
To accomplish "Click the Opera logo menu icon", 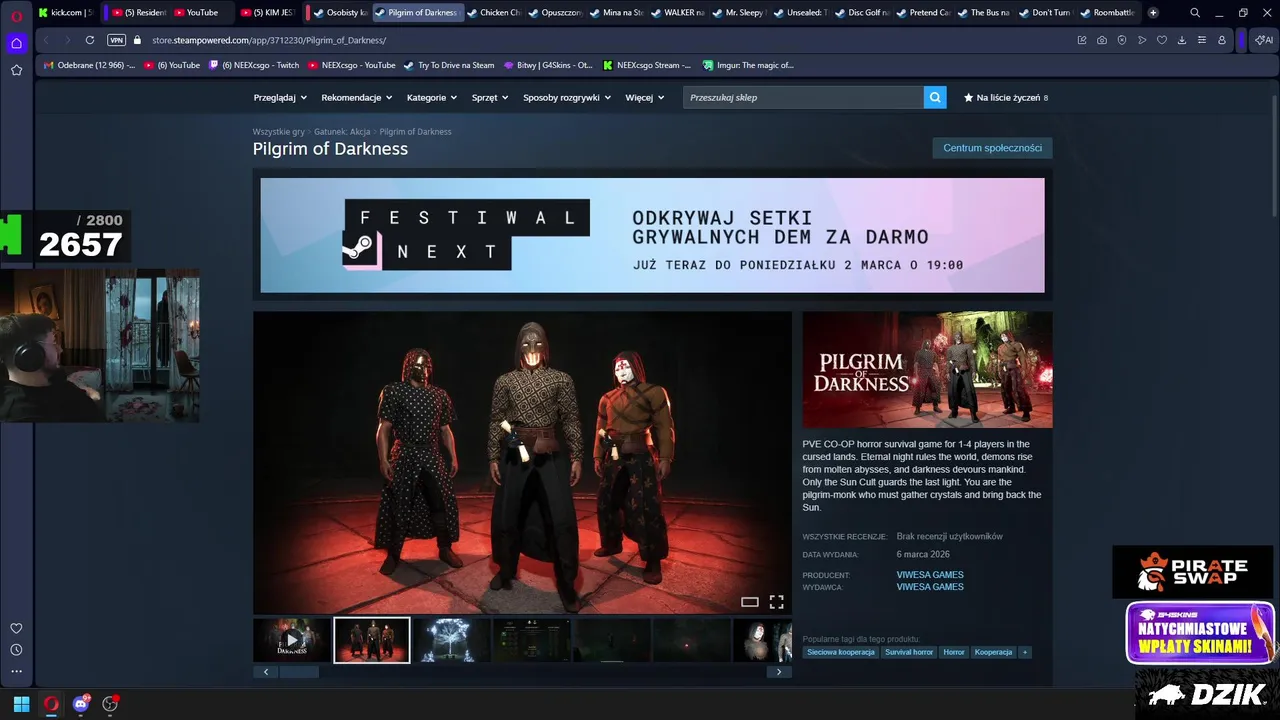I will pos(16,15).
